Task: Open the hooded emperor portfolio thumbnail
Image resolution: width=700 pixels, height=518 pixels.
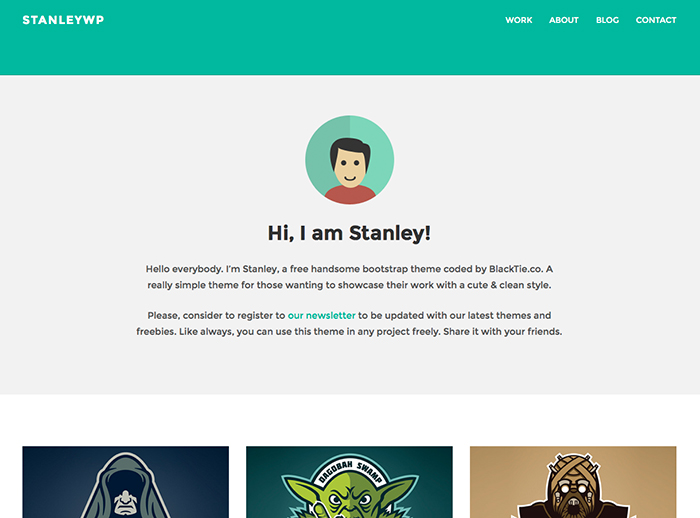Action: 125,482
